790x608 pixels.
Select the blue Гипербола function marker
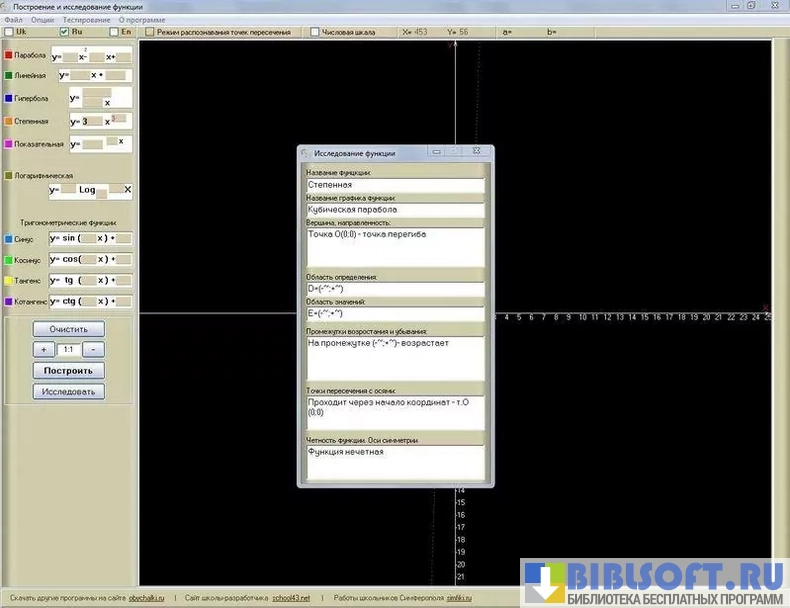(x=9, y=99)
